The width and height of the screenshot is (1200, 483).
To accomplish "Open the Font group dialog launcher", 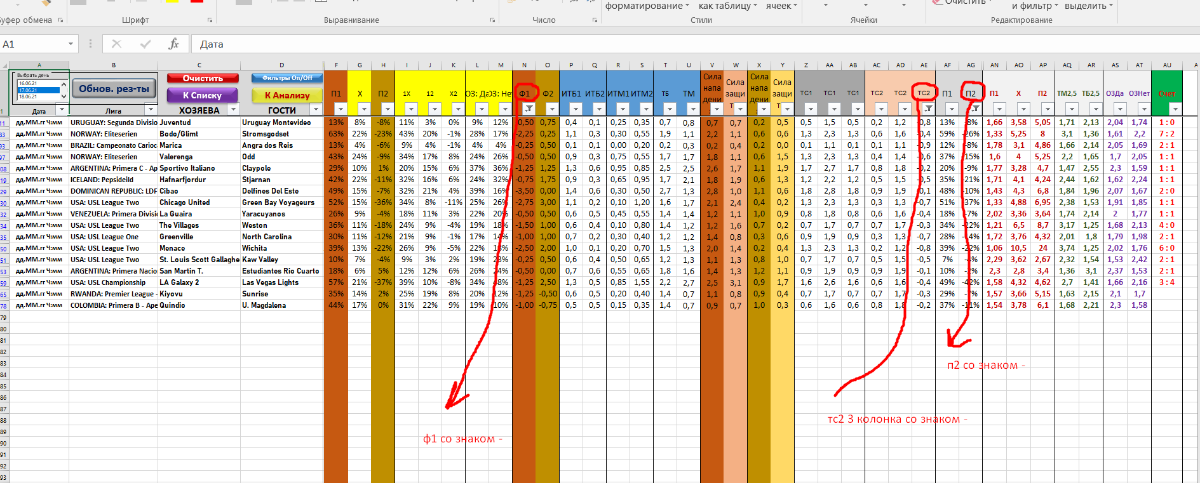I will 213,20.
